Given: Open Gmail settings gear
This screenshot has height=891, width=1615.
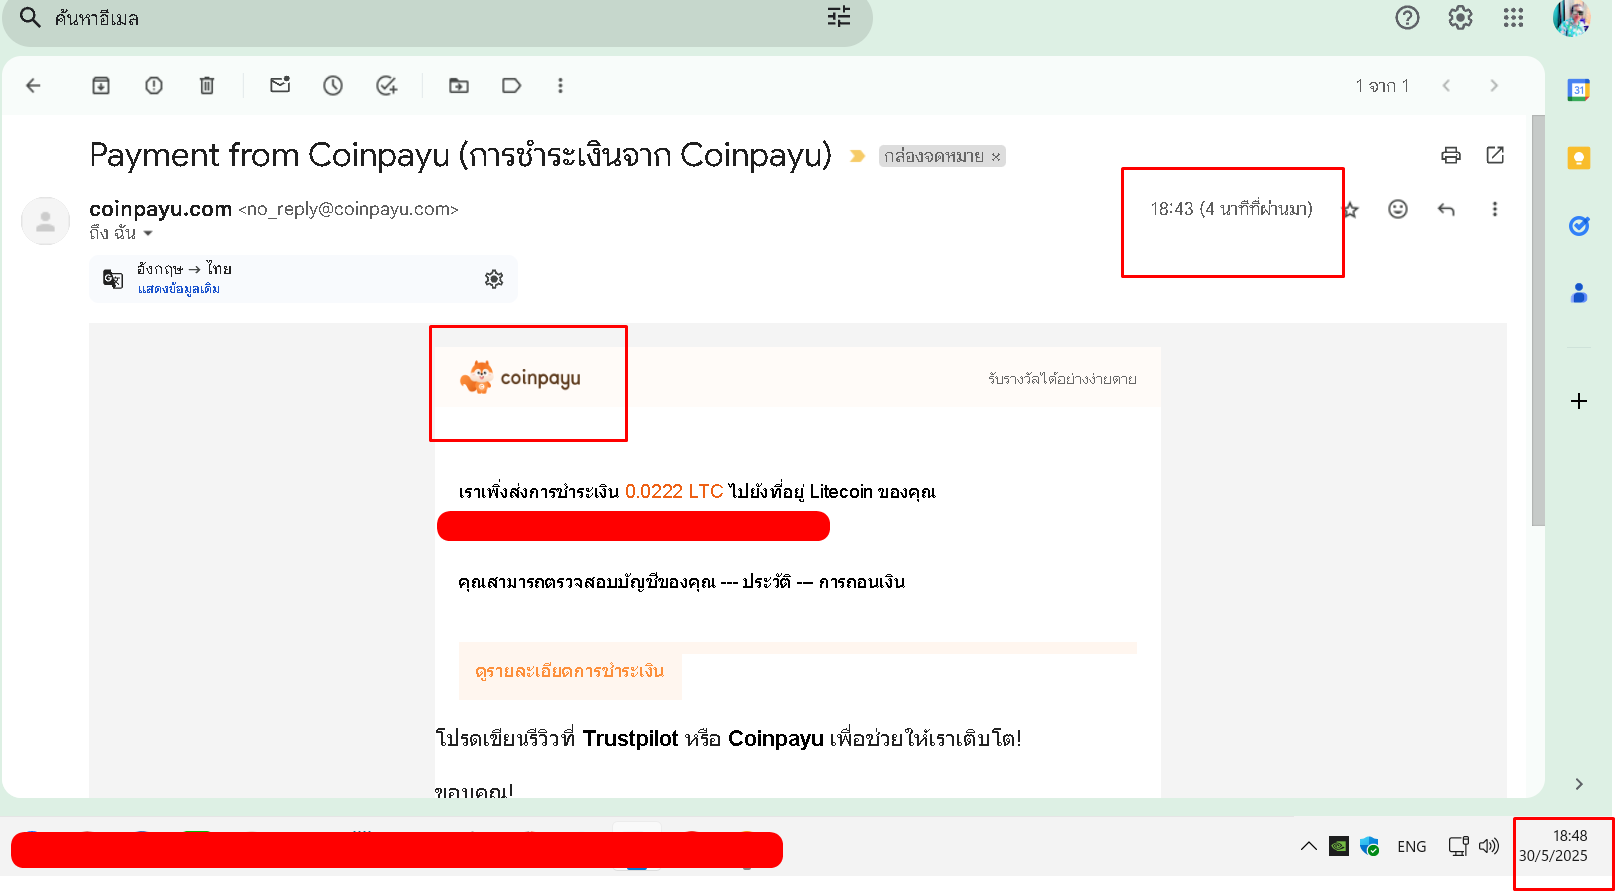Looking at the screenshot, I should pyautogui.click(x=1460, y=17).
